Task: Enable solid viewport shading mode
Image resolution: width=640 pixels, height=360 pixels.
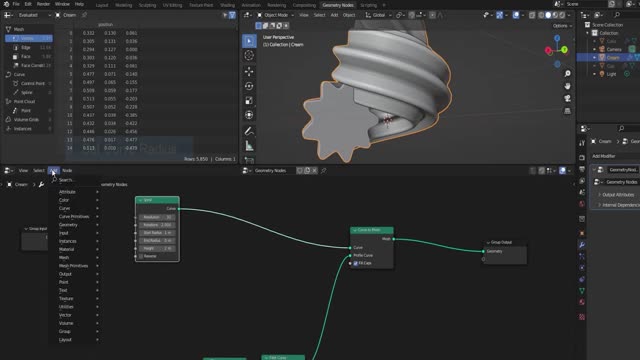Action: (548, 15)
